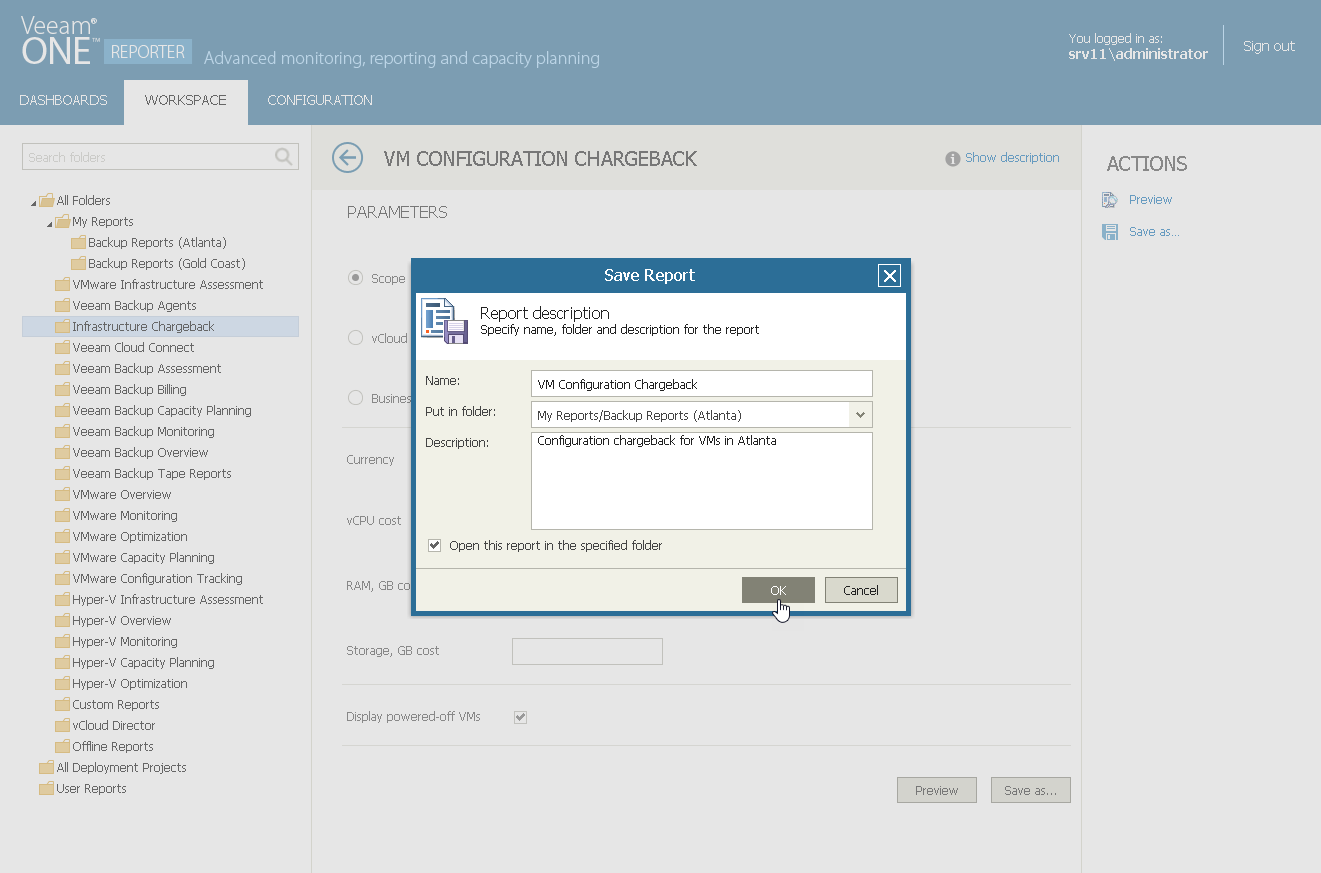The width and height of the screenshot is (1321, 873).
Task: Click the Veeam Backup Billing folder icon
Action: (62, 389)
